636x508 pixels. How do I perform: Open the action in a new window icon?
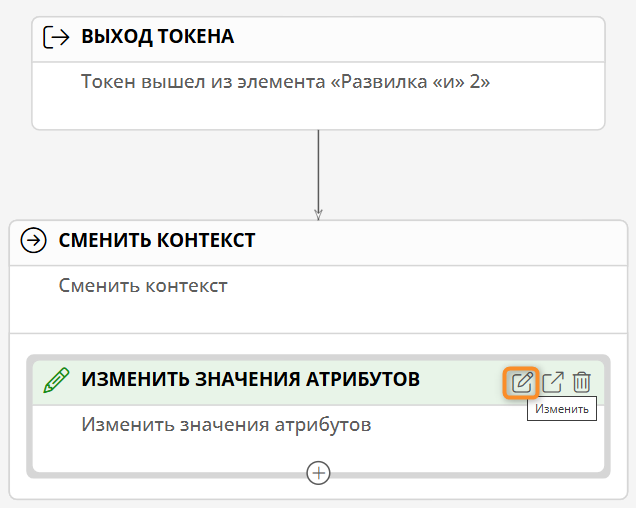pos(553,382)
